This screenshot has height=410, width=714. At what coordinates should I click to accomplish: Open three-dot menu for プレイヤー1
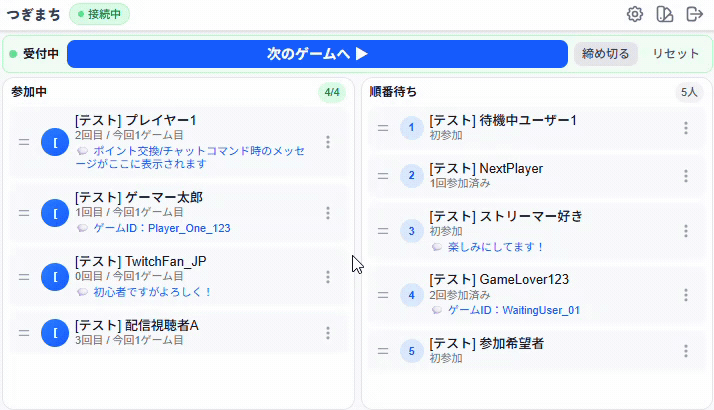point(328,142)
